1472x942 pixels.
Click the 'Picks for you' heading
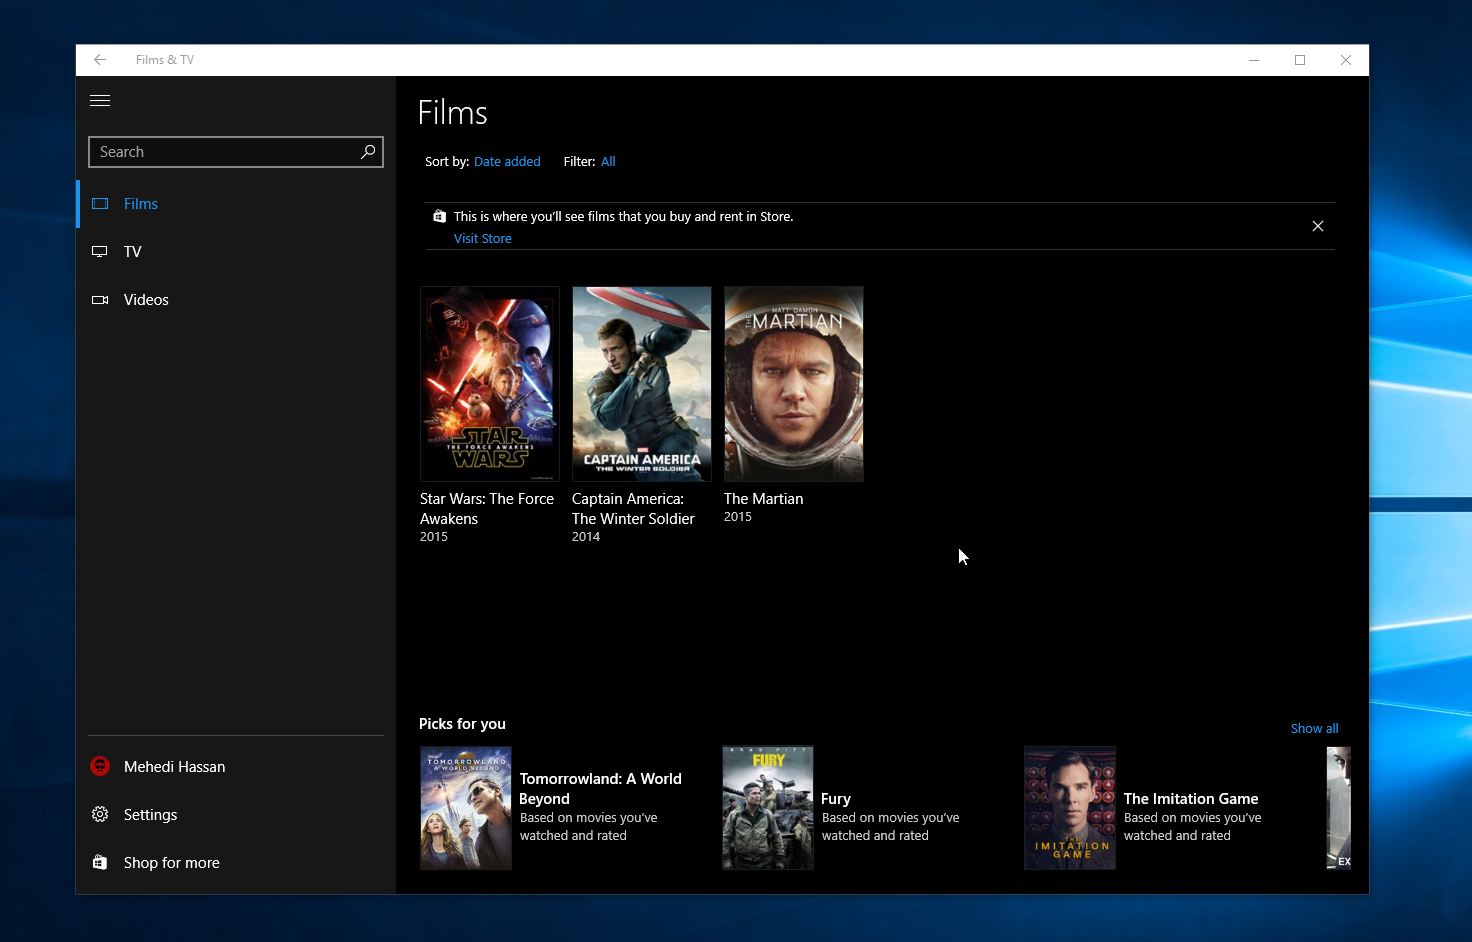(x=462, y=723)
